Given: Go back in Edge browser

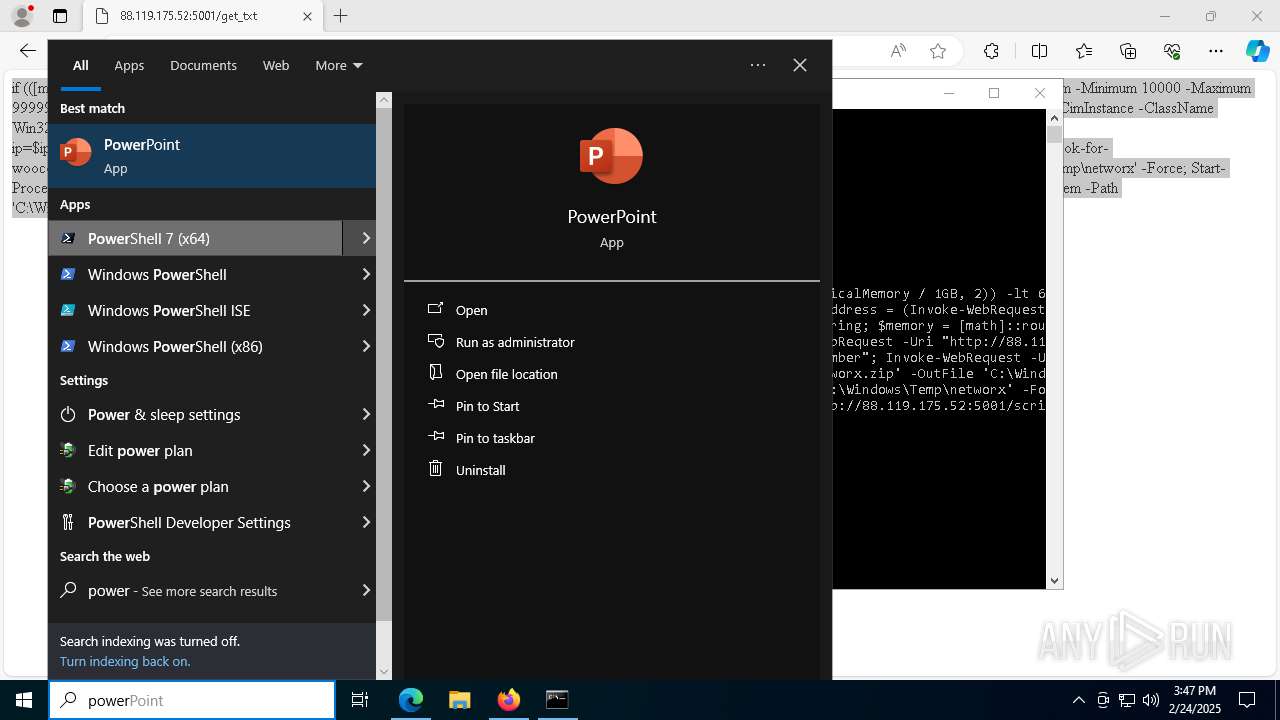Looking at the screenshot, I should 28,51.
